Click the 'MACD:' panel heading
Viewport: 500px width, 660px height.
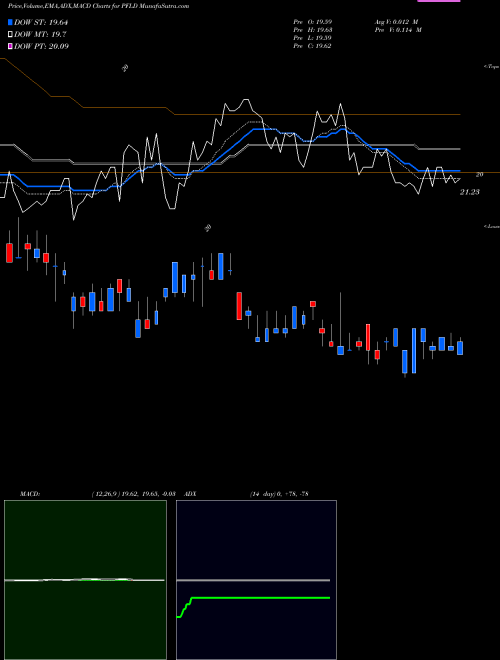pyautogui.click(x=30, y=494)
